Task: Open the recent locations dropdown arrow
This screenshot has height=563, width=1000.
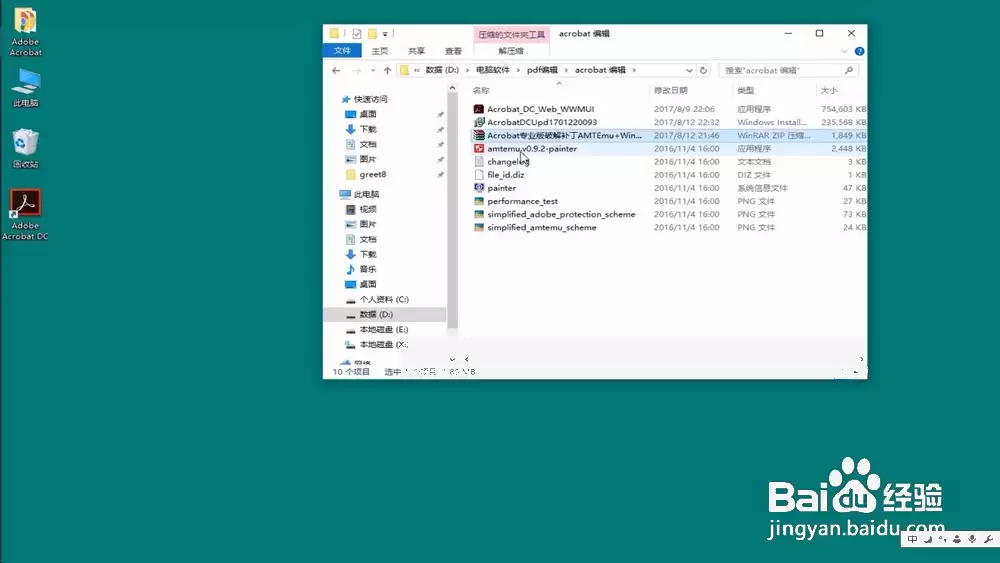Action: click(x=372, y=71)
